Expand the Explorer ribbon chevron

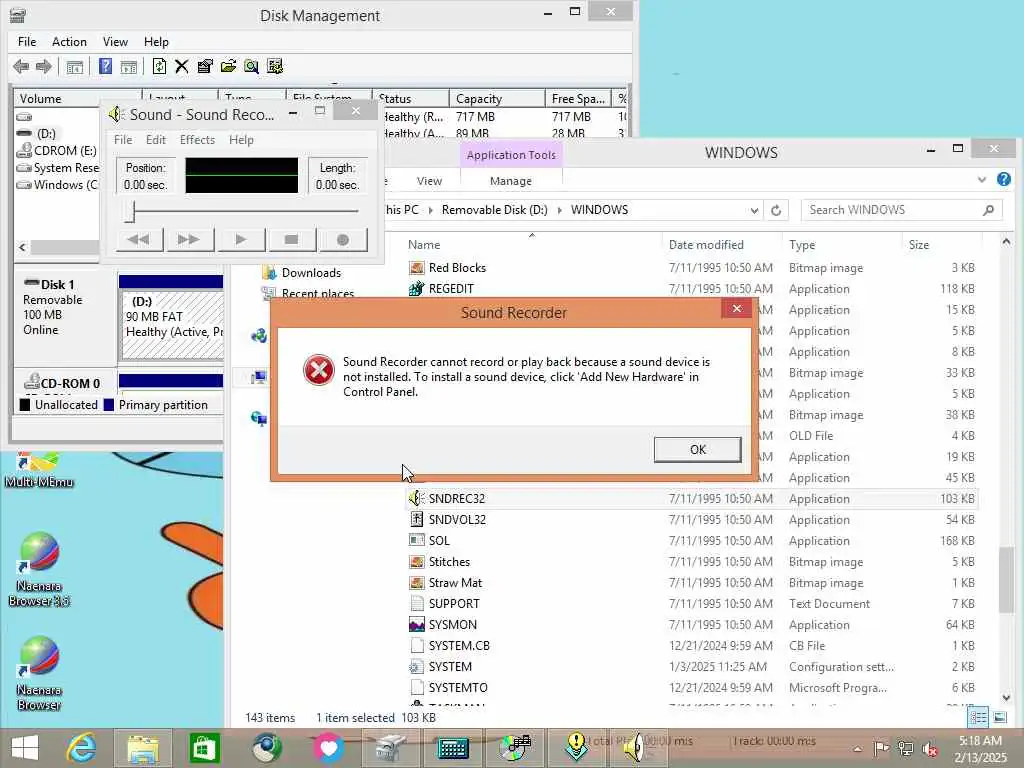(x=982, y=180)
